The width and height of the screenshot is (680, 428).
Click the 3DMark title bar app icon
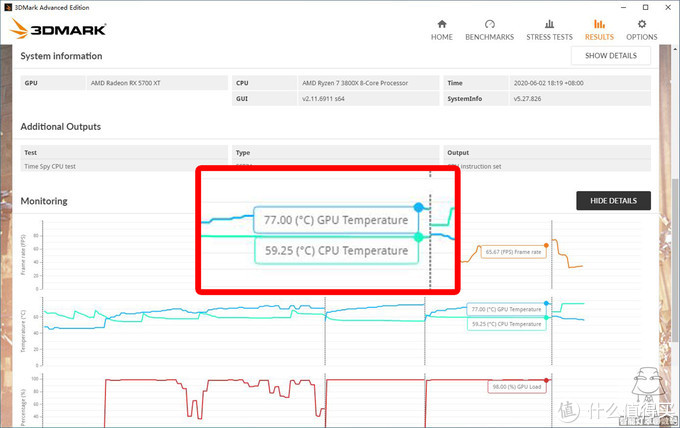tap(7, 7)
